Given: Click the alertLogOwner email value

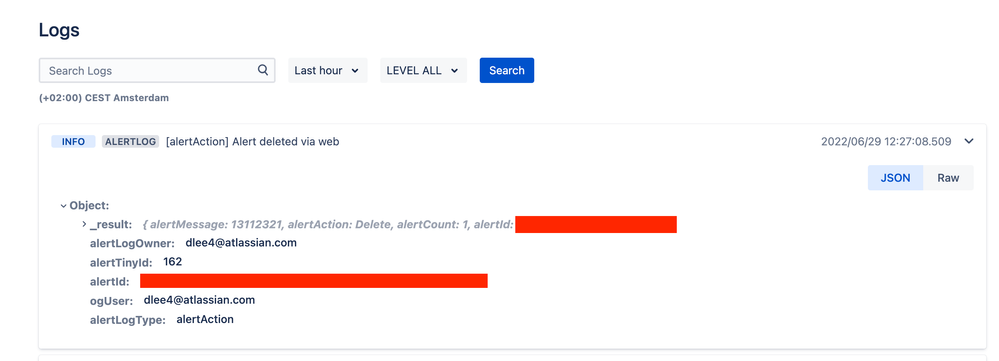Looking at the screenshot, I should tap(241, 243).
